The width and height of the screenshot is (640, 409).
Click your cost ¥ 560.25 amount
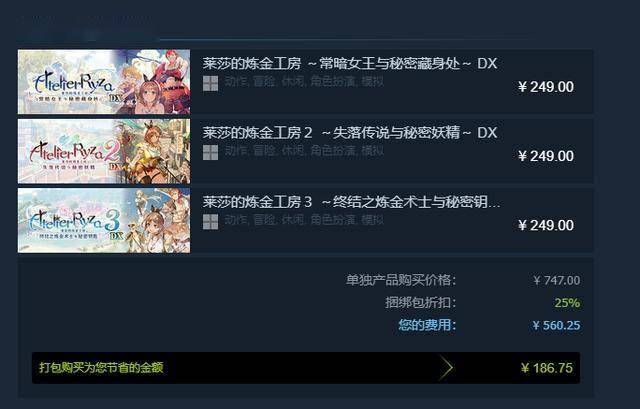556,325
